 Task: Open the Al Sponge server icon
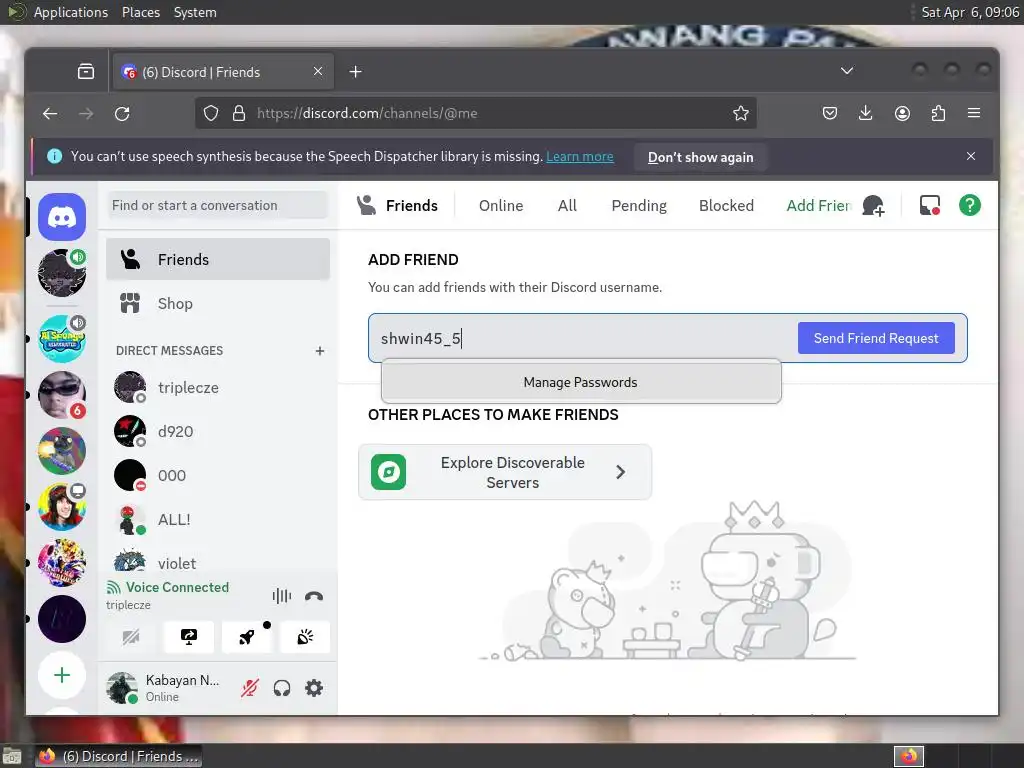click(62, 338)
